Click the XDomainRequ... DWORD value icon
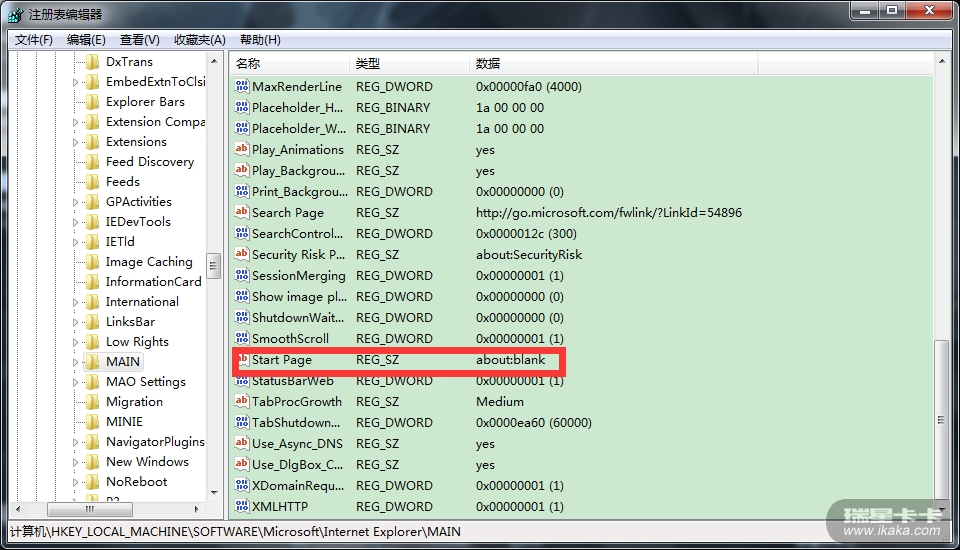 242,486
